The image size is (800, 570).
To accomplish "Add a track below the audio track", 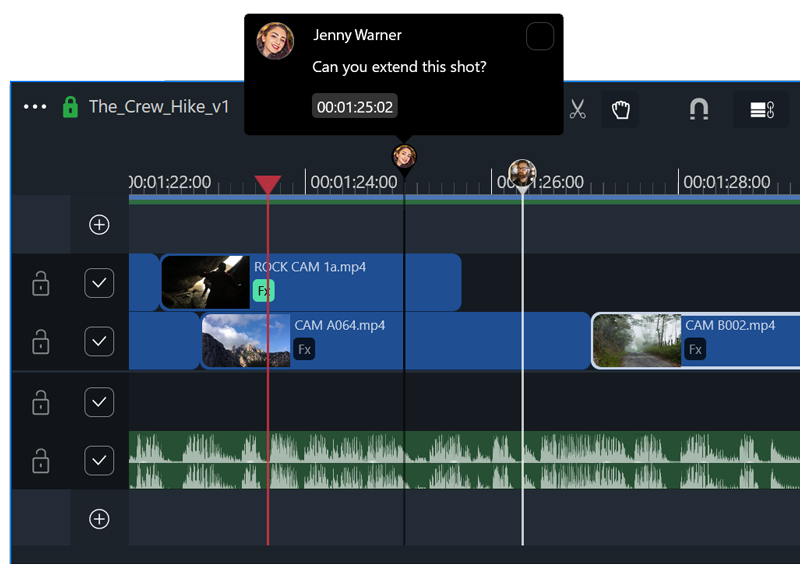I will [99, 519].
